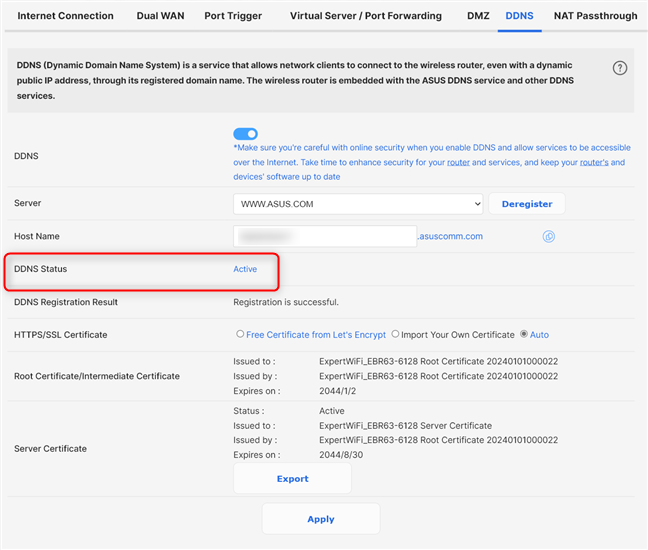Image resolution: width=648 pixels, height=550 pixels.
Task: Expand the WWW.ASUS.COM server dropdown
Action: click(x=357, y=204)
